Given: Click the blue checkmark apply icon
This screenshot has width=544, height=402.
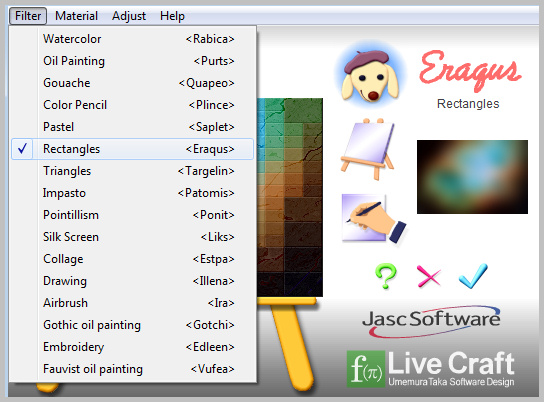Looking at the screenshot, I should pyautogui.click(x=473, y=276).
